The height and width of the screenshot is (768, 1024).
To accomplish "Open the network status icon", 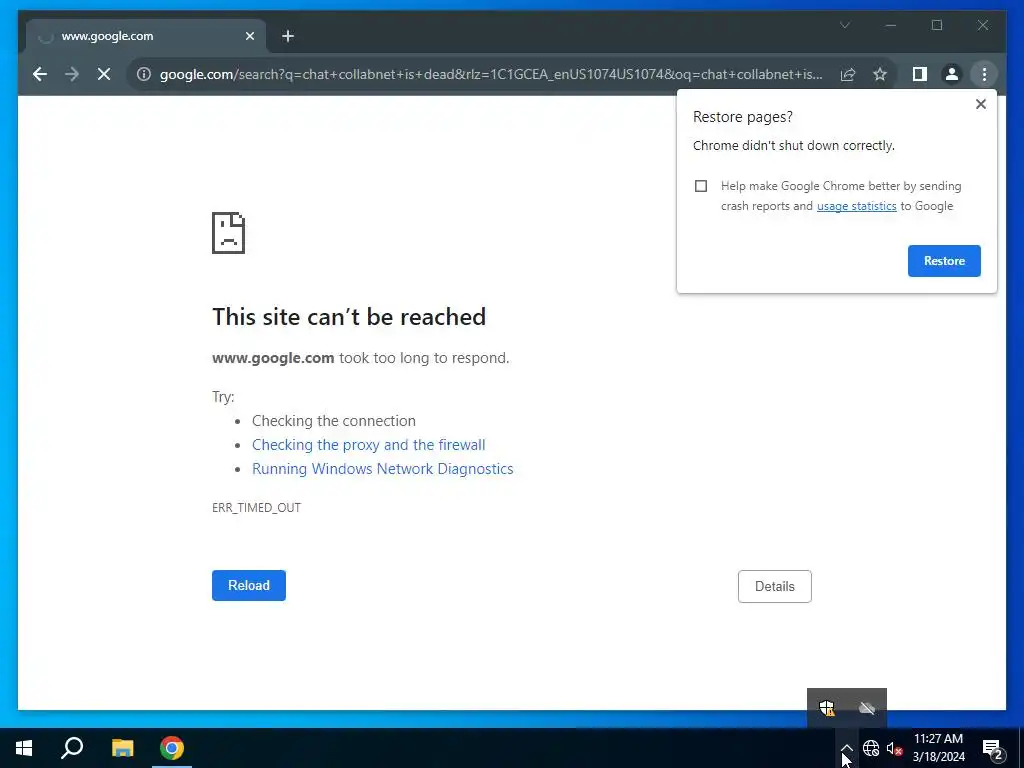I will coord(871,748).
